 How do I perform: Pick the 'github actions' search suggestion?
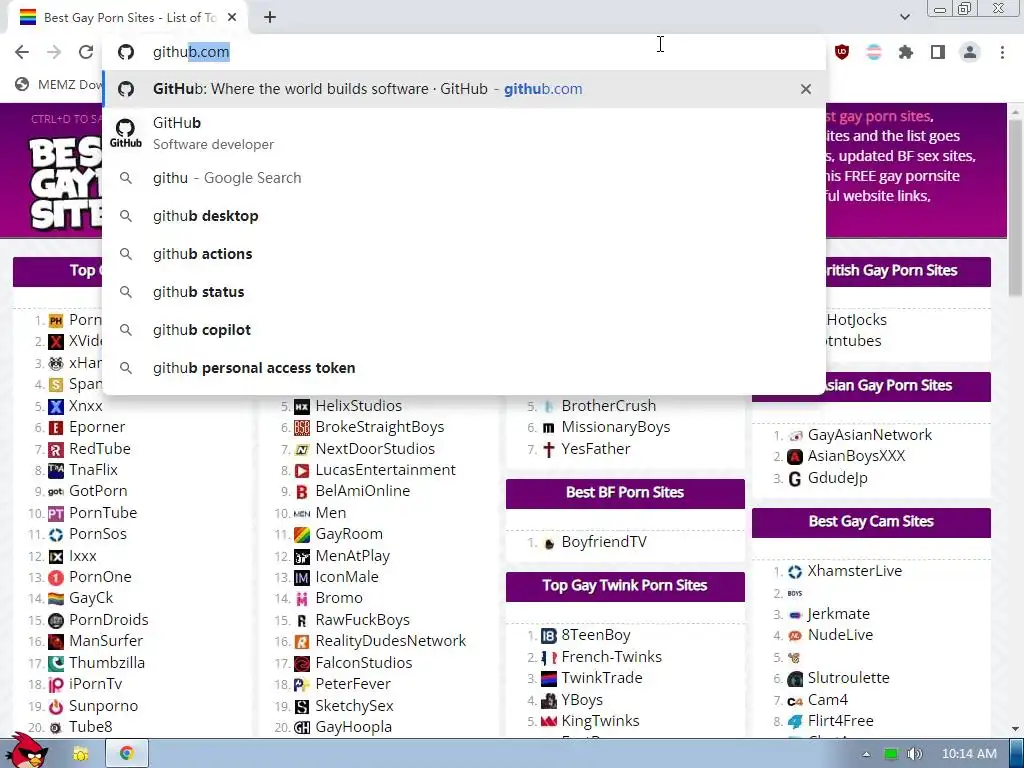(x=464, y=253)
